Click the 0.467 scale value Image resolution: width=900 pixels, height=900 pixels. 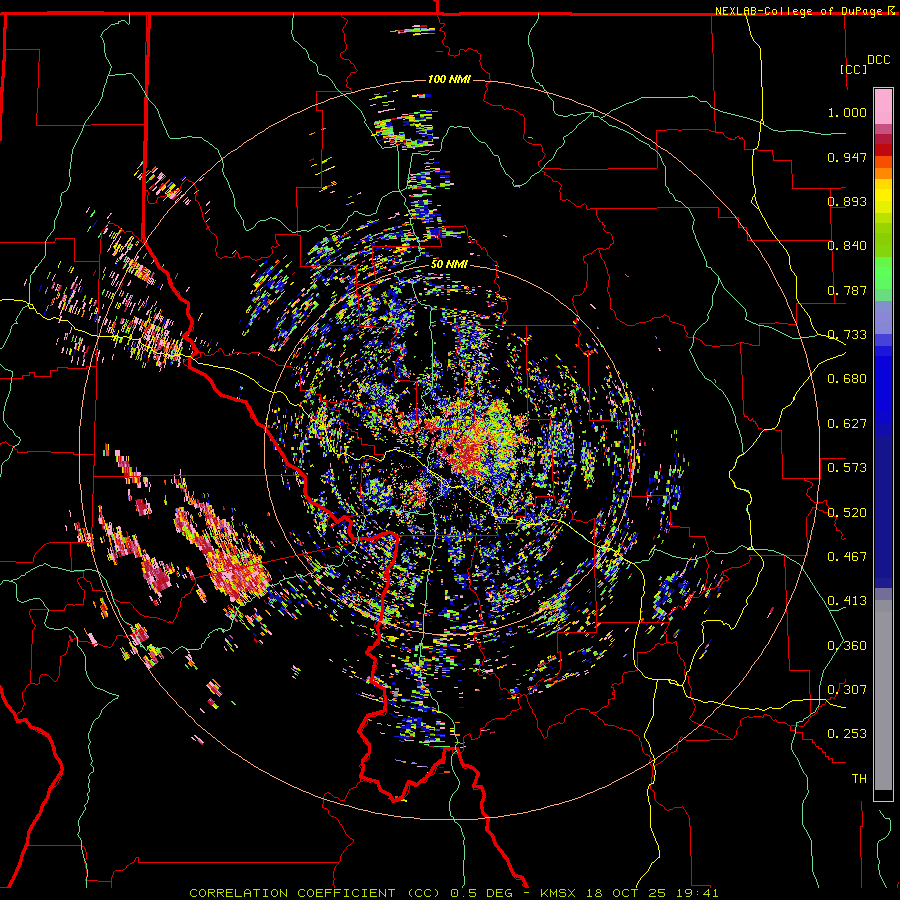847,556
